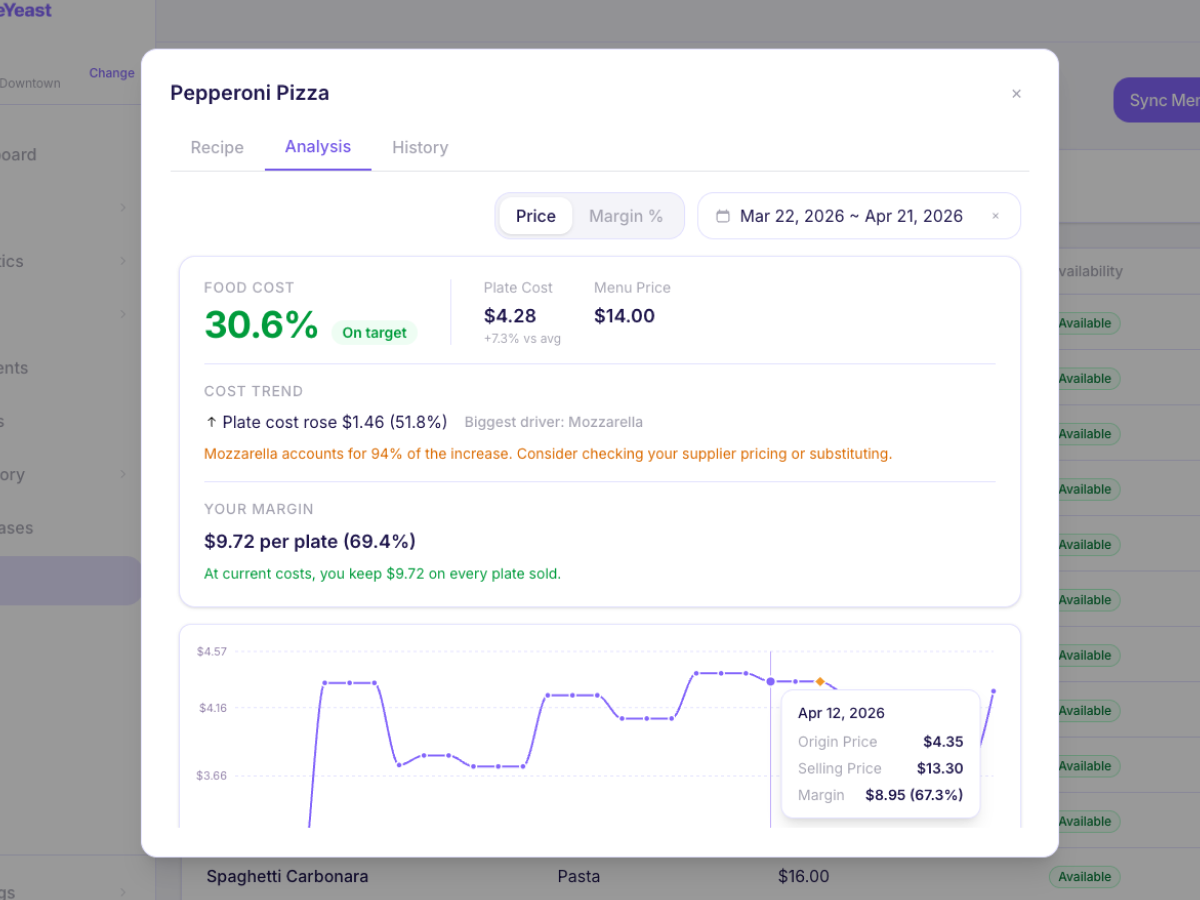
Task: Toggle chart to Price view
Action: coord(536,216)
